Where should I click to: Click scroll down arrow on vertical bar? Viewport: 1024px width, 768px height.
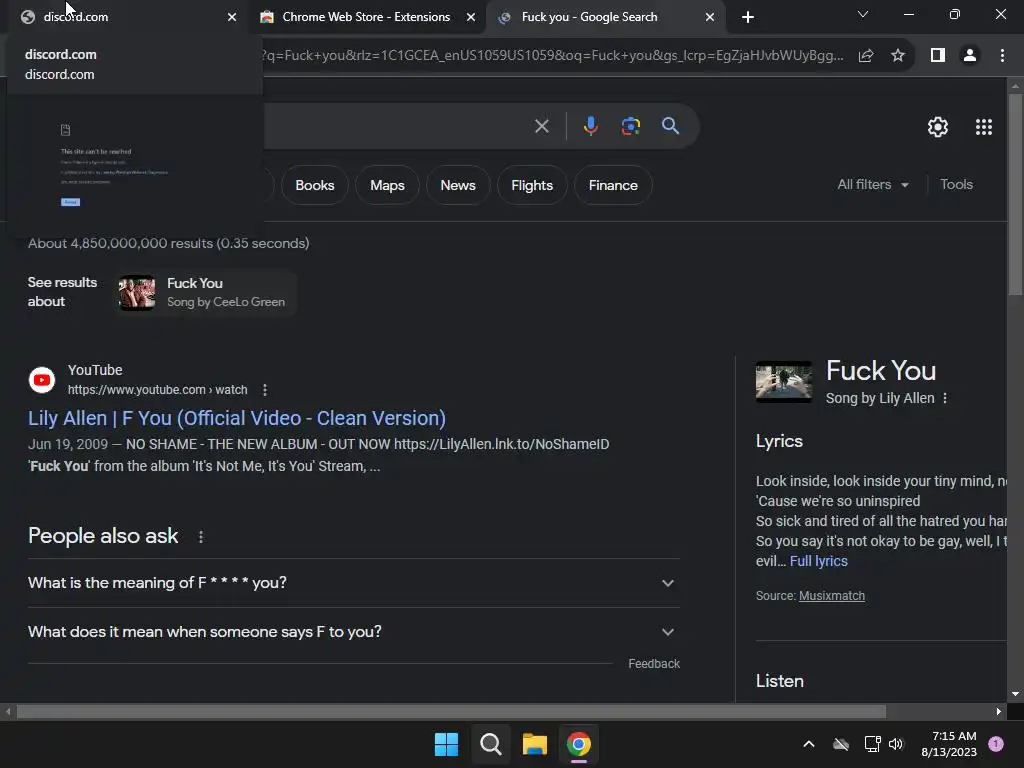[x=1016, y=694]
